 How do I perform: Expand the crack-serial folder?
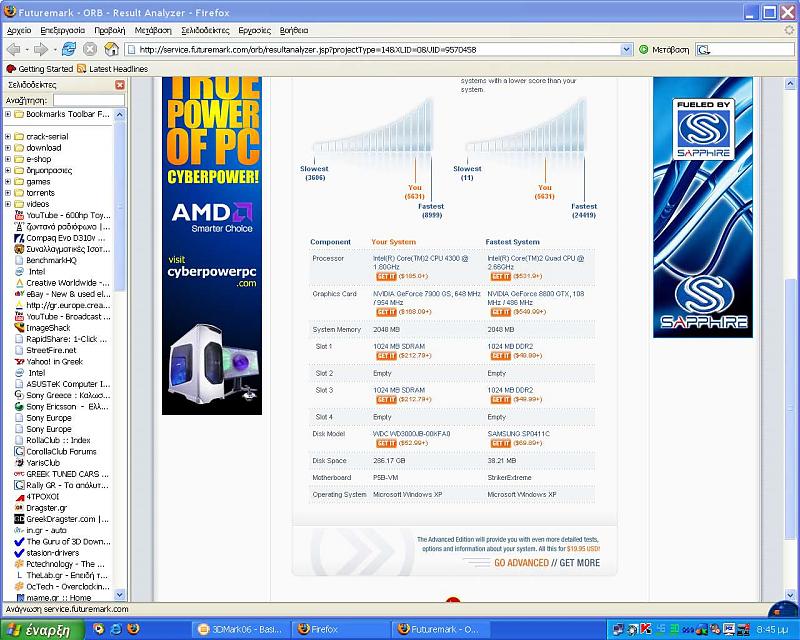tap(8, 136)
